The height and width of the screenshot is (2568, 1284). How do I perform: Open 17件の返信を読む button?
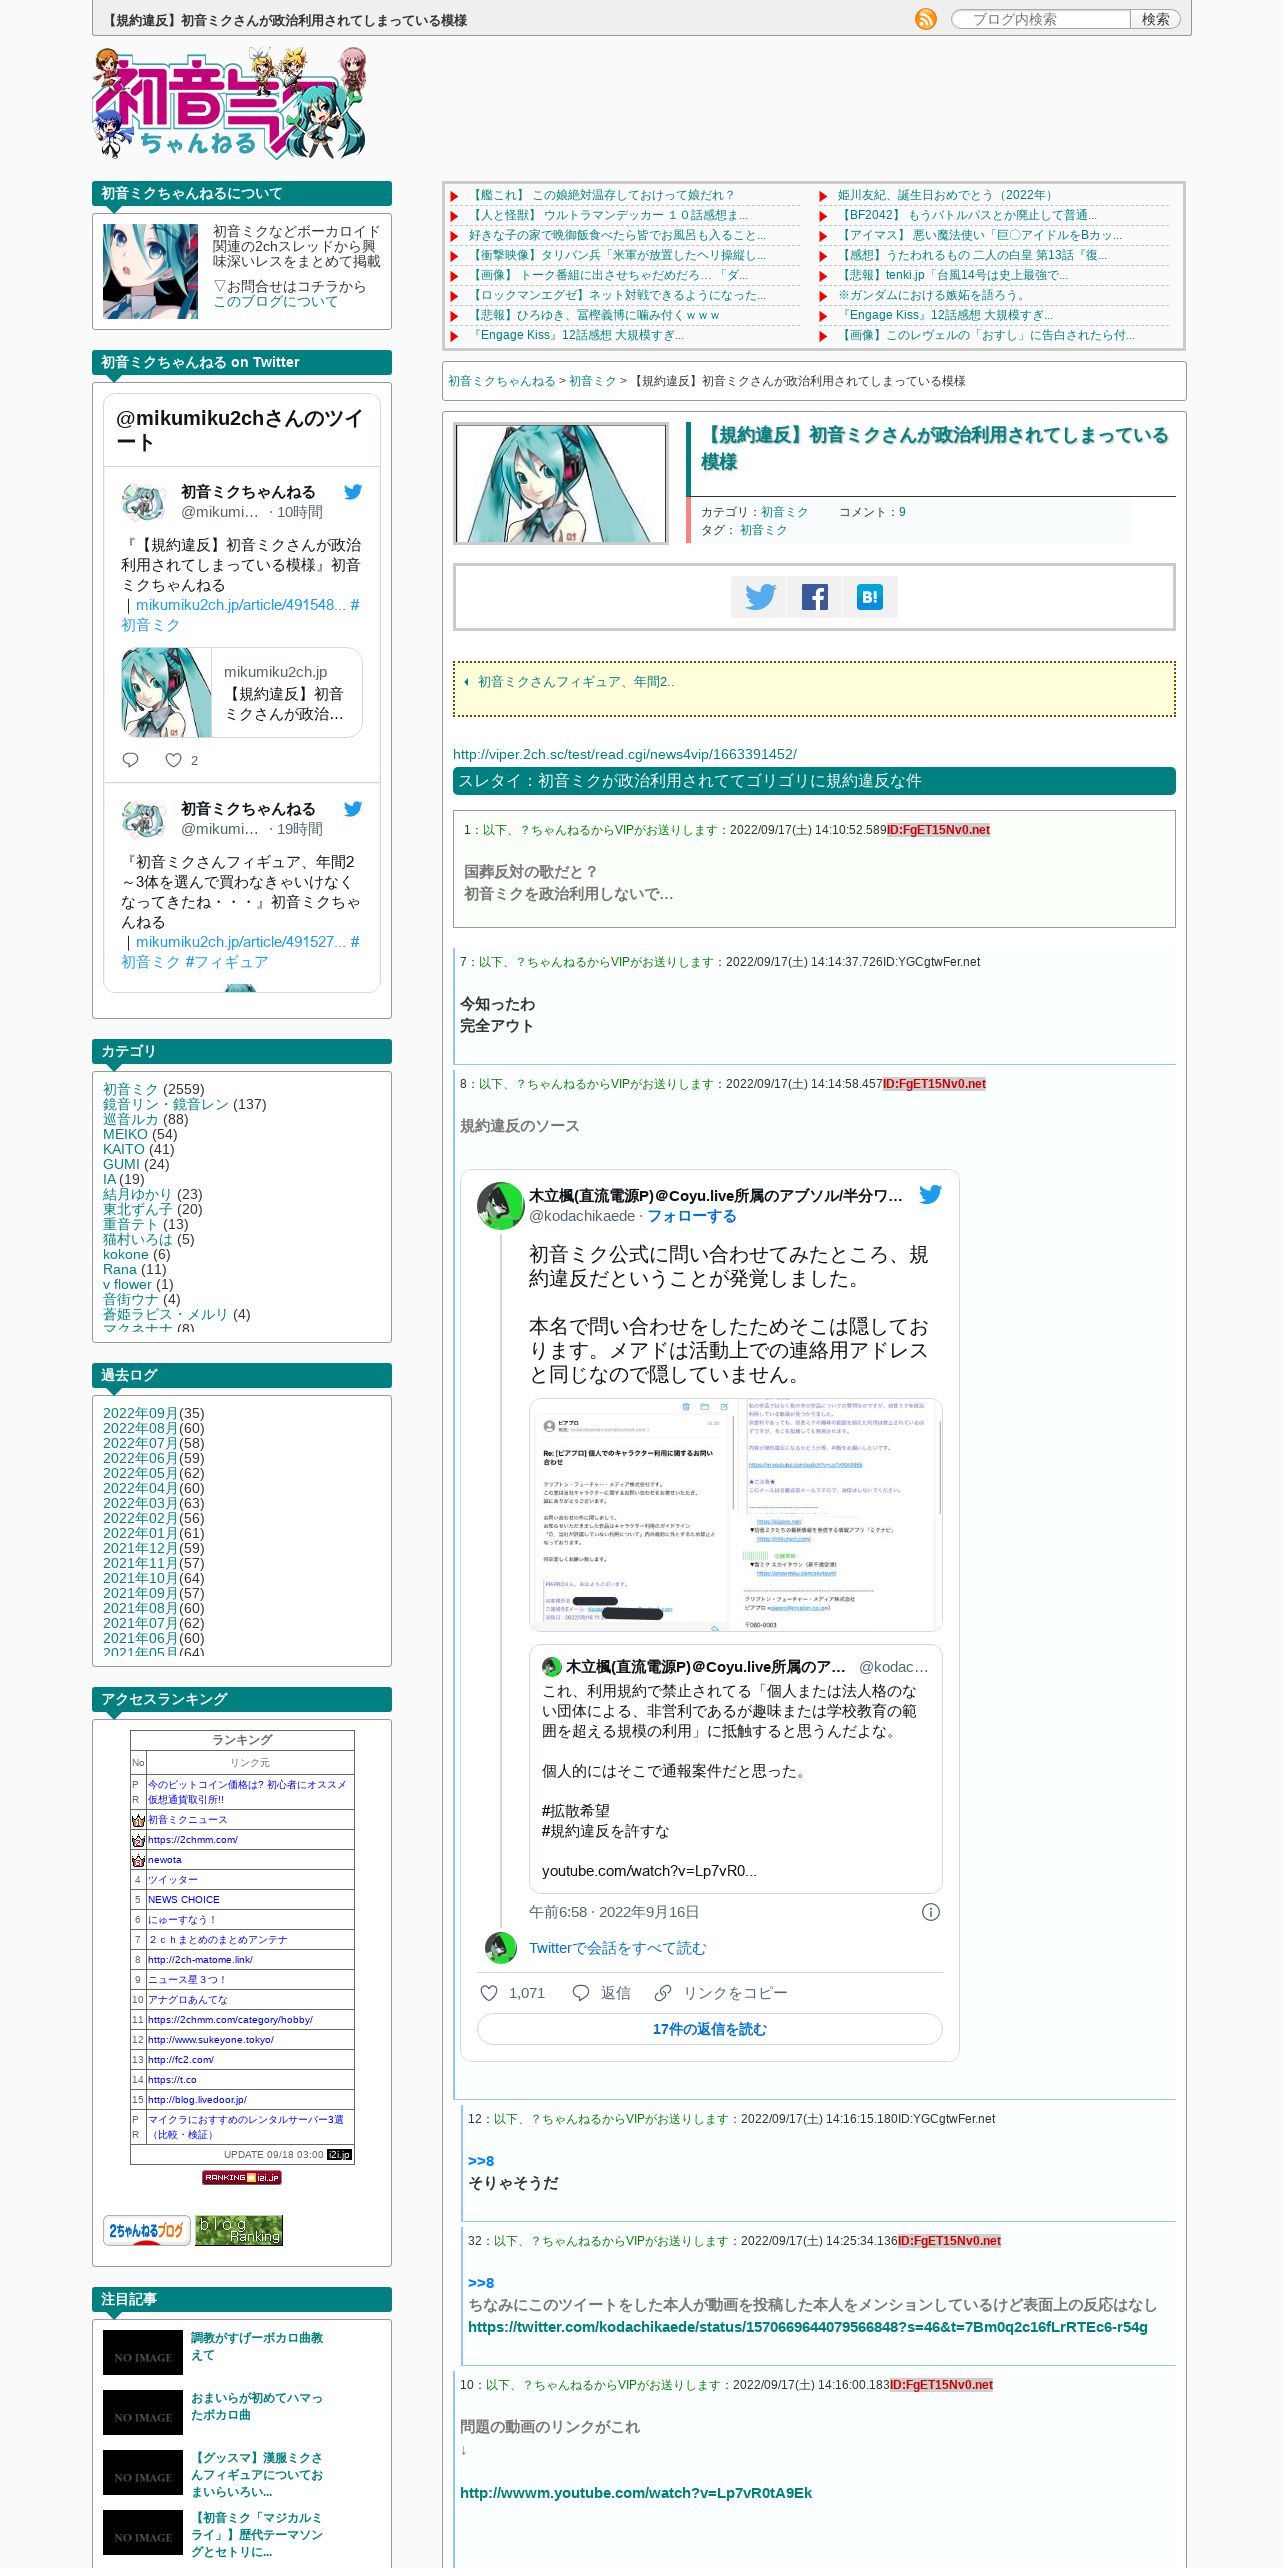(710, 2029)
